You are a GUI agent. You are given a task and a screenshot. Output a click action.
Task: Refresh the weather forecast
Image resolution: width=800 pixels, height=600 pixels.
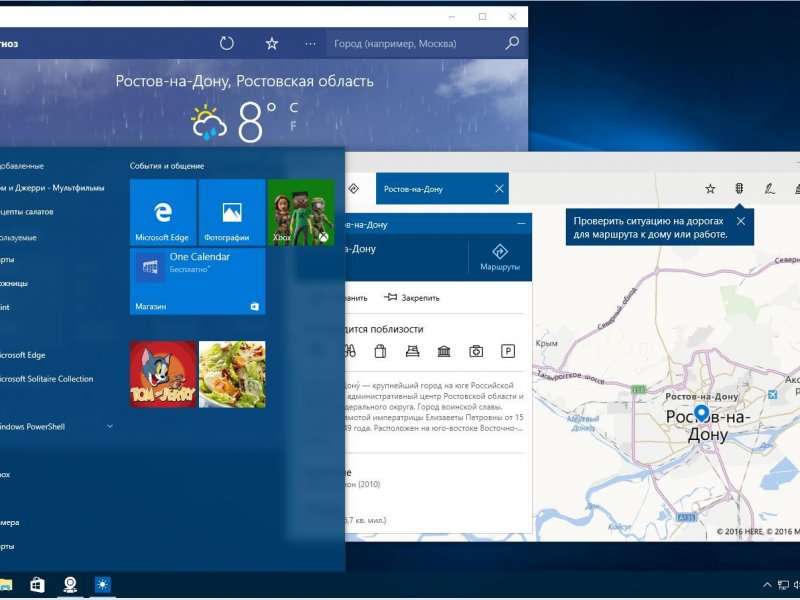coord(227,43)
